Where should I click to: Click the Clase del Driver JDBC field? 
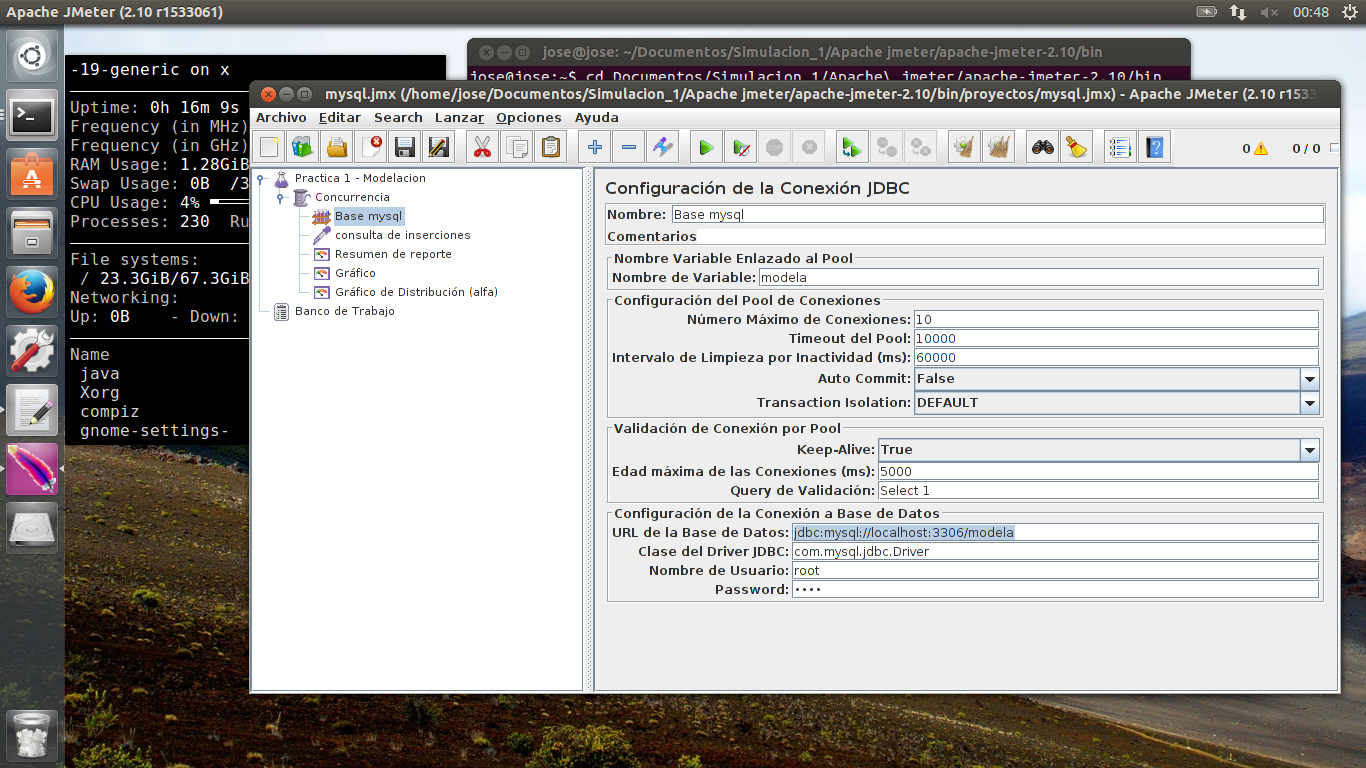click(x=1055, y=551)
